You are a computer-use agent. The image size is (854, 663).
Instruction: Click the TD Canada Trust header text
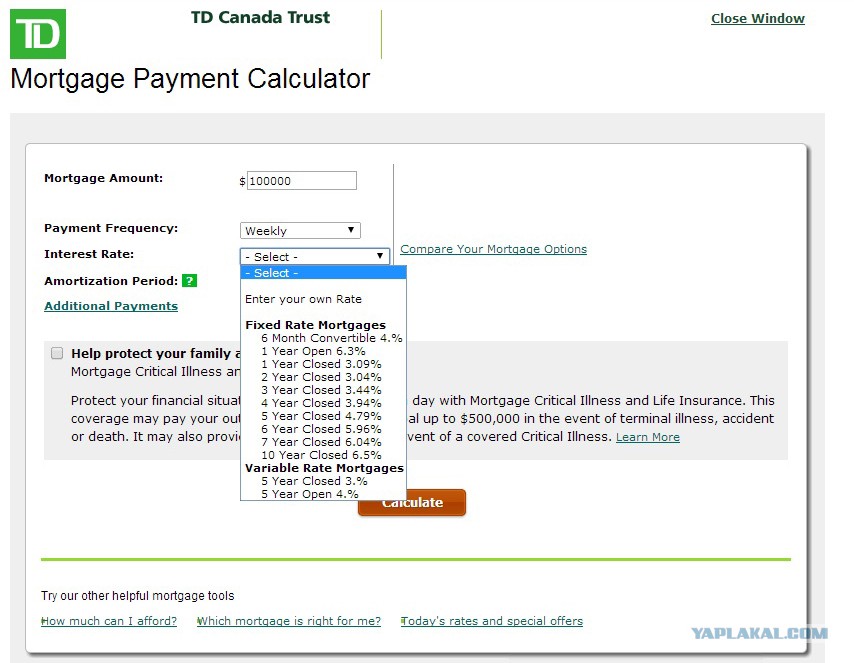pos(260,17)
